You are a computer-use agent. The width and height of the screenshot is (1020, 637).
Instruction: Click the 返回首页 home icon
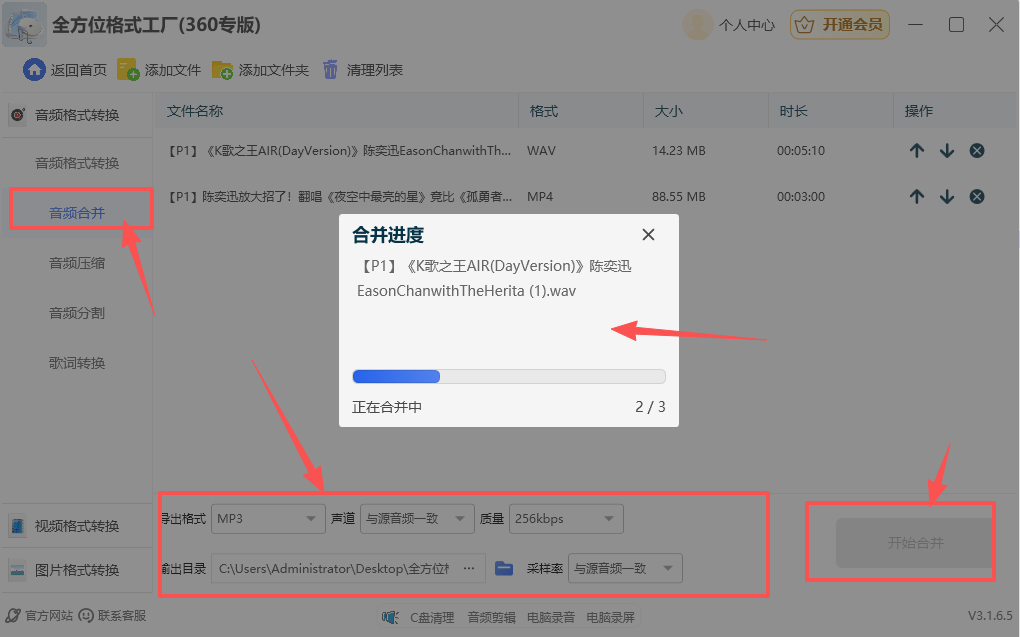pyautogui.click(x=34, y=69)
